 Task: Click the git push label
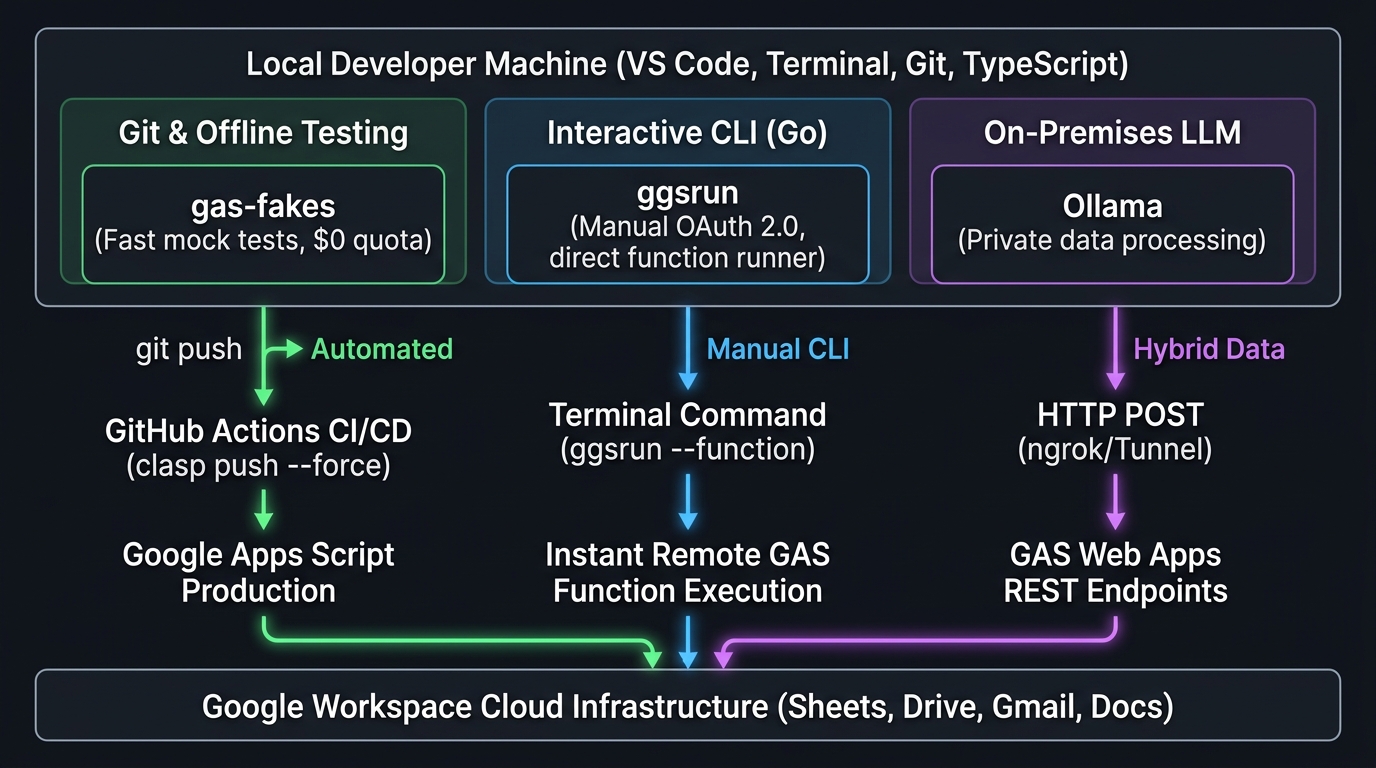189,349
